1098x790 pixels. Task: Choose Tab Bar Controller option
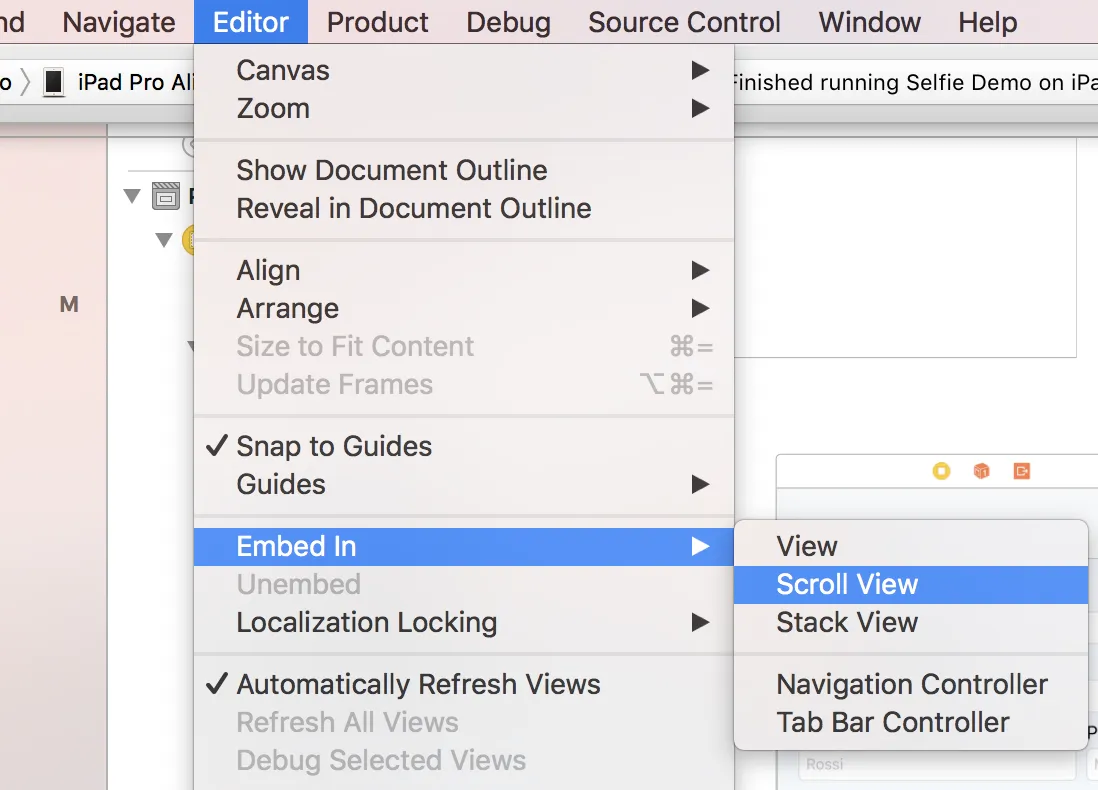pos(893,722)
